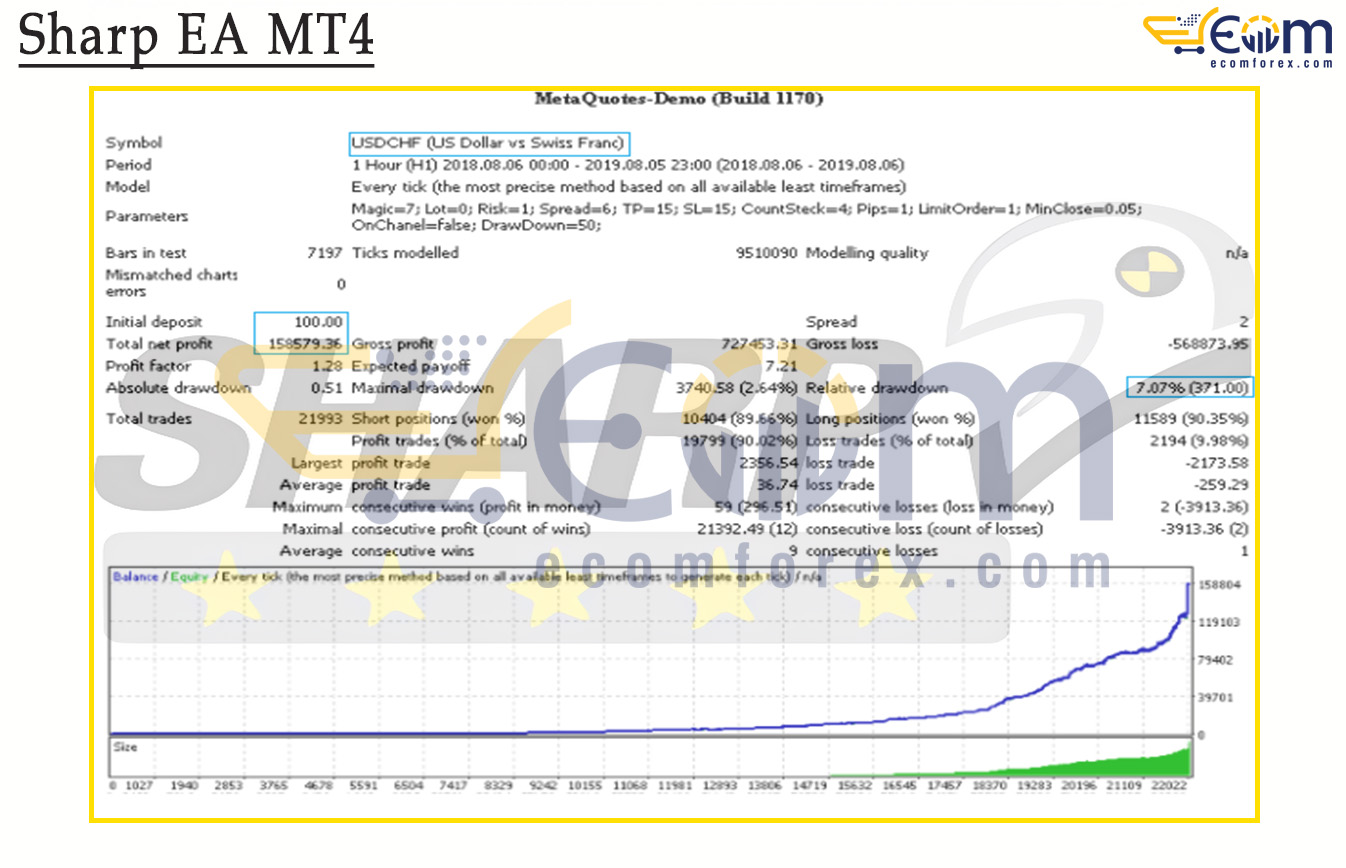Viewport: 1346px width, 868px height.
Task: Select the highlighted USDCHF symbol value
Action: click(489, 143)
